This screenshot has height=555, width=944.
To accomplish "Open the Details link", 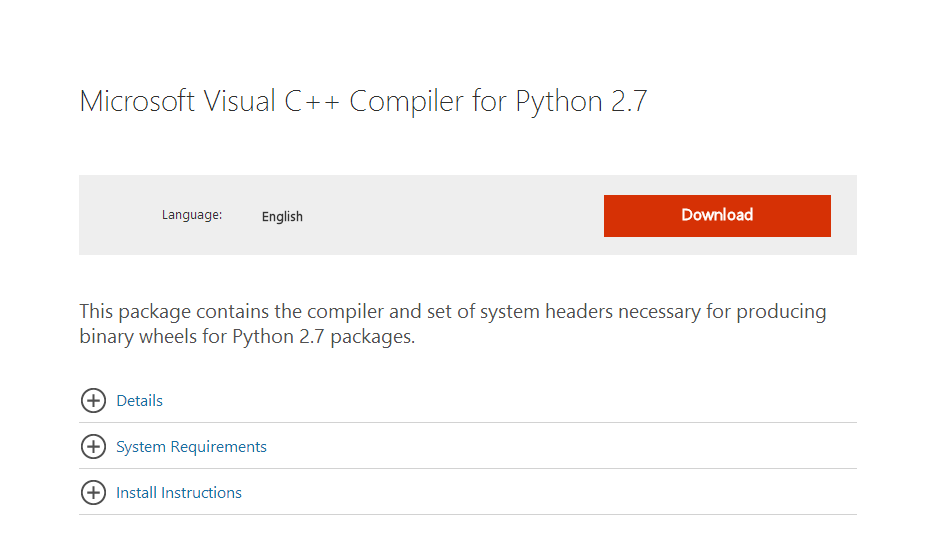I will pos(140,401).
